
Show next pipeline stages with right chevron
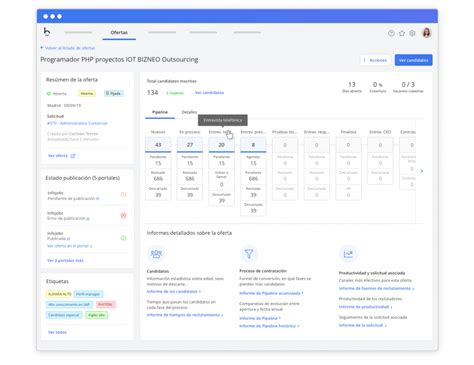[x=422, y=171]
